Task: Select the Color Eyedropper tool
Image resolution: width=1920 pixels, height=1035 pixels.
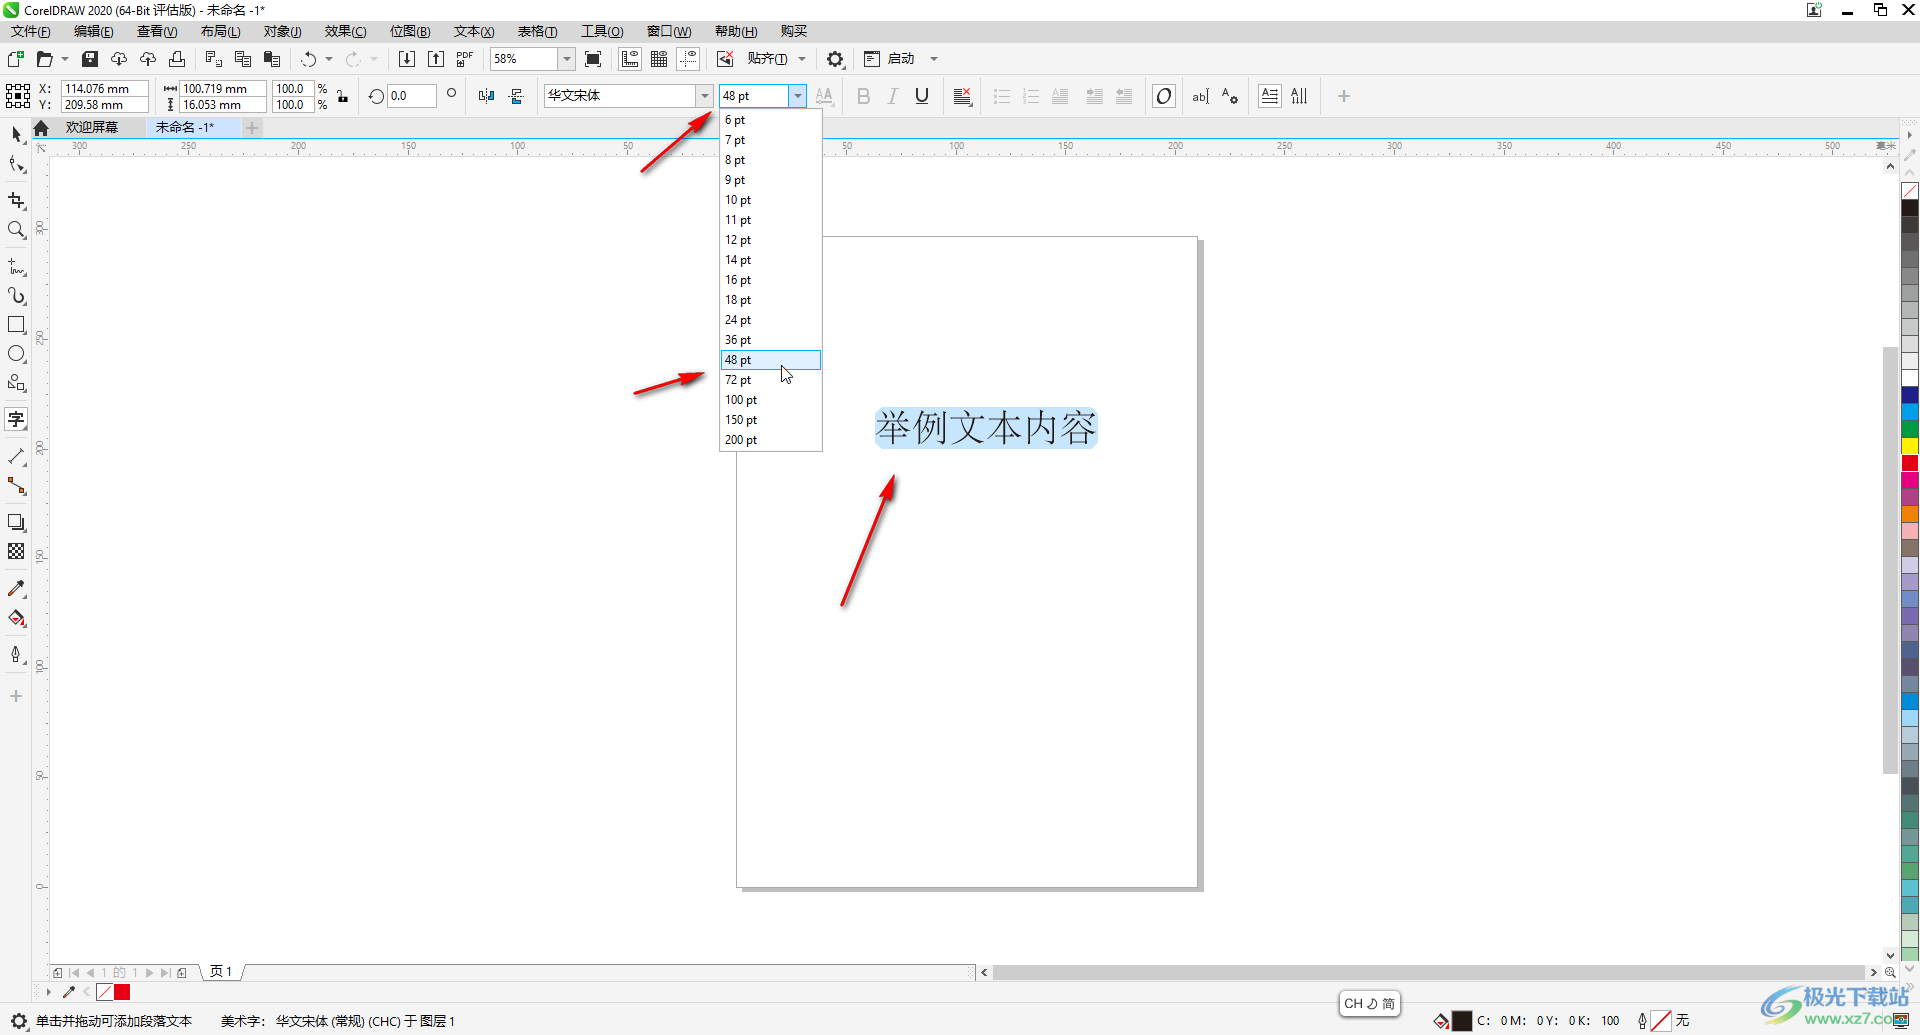Action: 16,589
